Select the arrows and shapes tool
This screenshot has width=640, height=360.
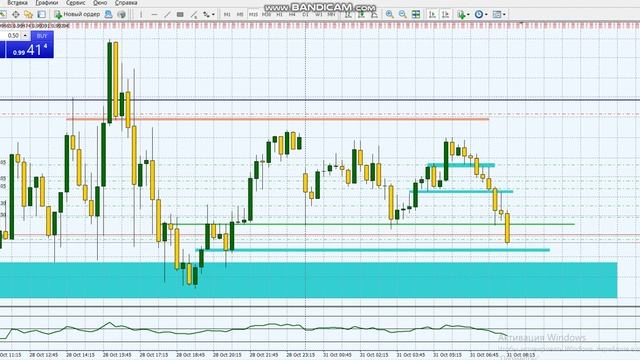click(207, 15)
